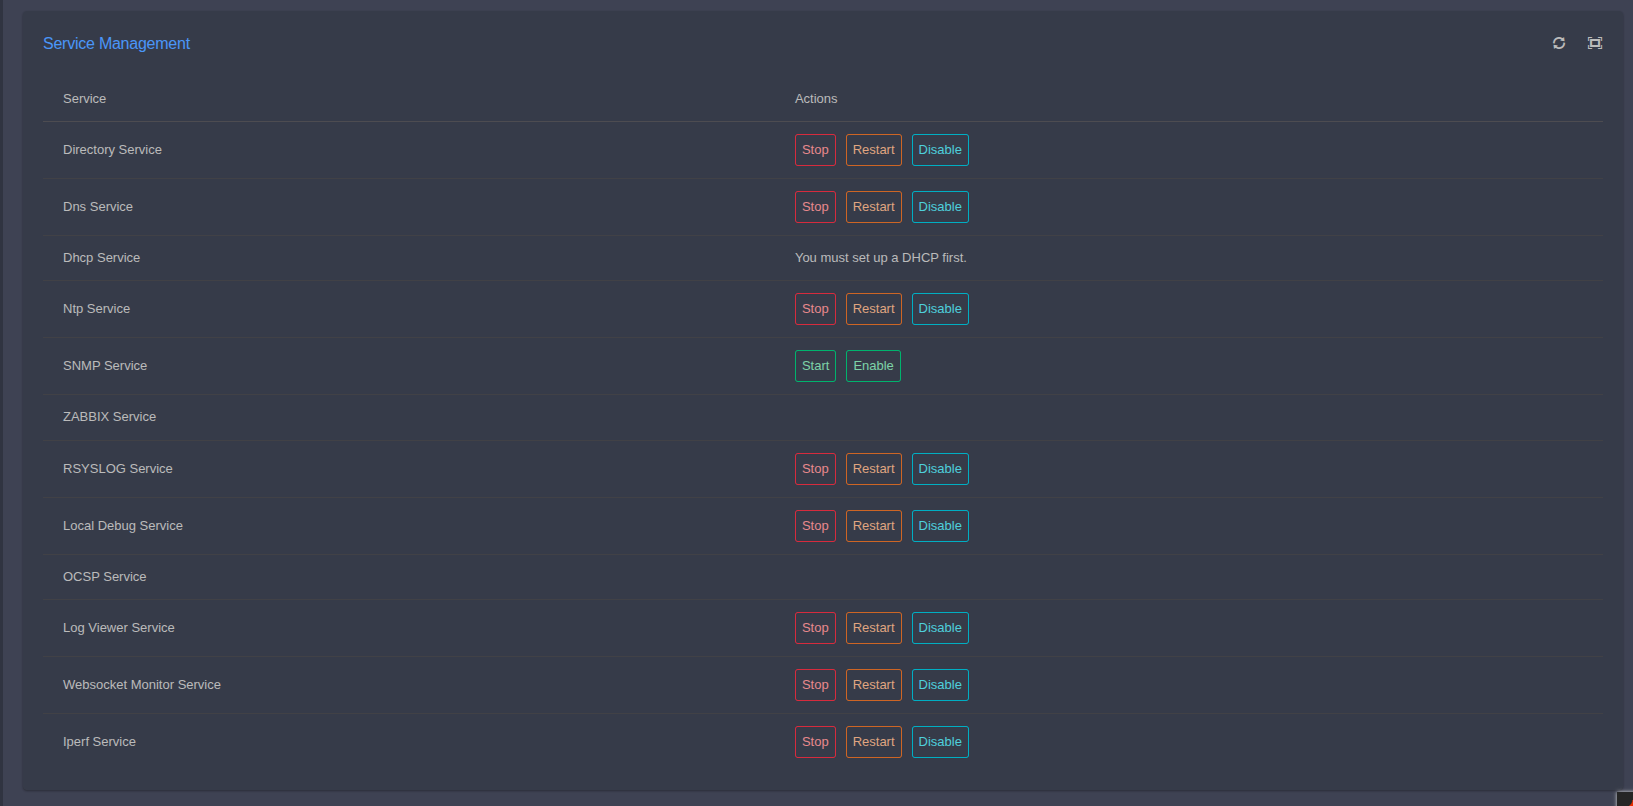Restart the Dns Service

pos(873,207)
